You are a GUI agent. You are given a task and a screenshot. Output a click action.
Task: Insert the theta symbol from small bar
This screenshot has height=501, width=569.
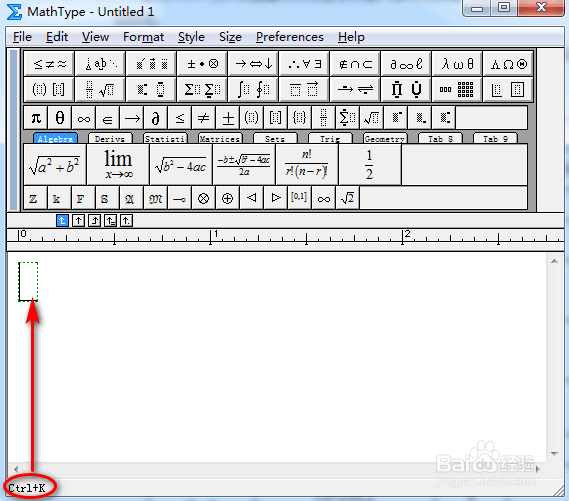pos(60,118)
